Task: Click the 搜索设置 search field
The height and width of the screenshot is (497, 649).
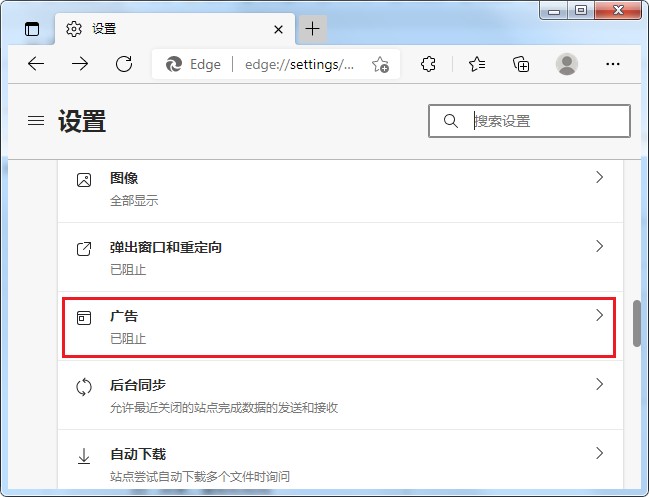Action: 540,121
